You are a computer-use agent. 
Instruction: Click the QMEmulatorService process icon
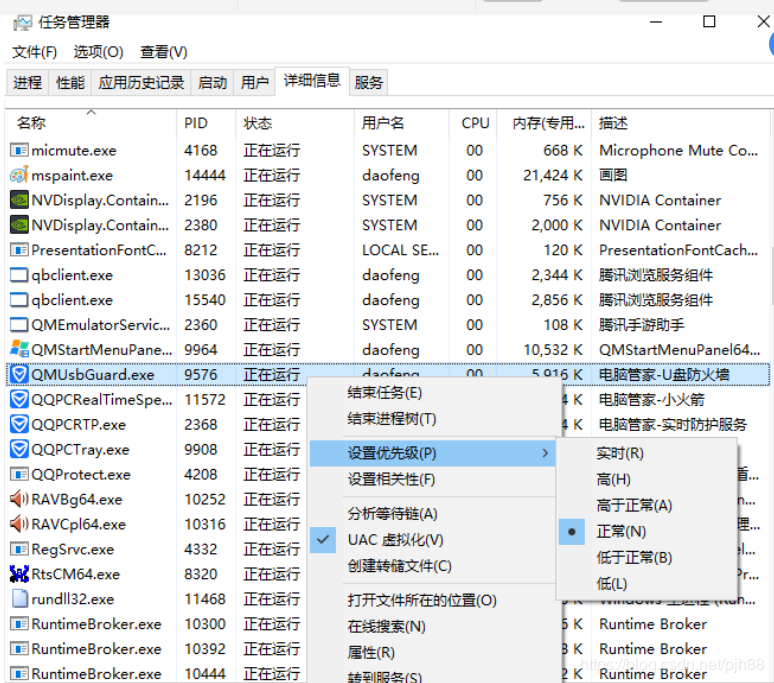pyautogui.click(x=19, y=324)
